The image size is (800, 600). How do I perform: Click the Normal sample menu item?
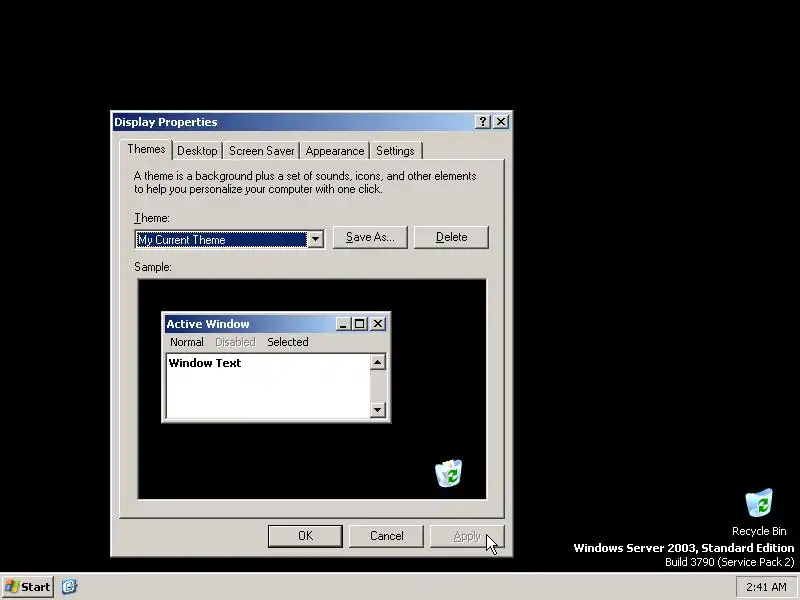pyautogui.click(x=187, y=342)
